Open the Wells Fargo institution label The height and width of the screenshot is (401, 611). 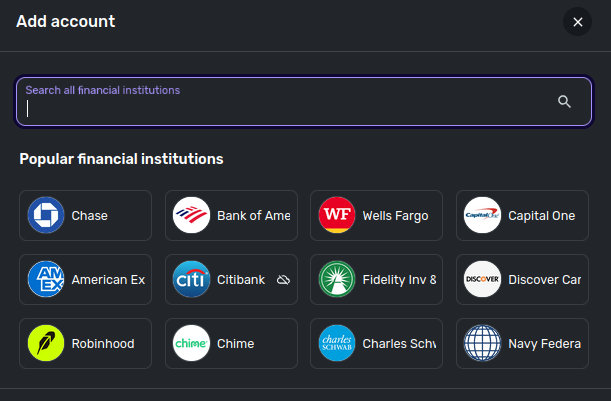point(395,216)
